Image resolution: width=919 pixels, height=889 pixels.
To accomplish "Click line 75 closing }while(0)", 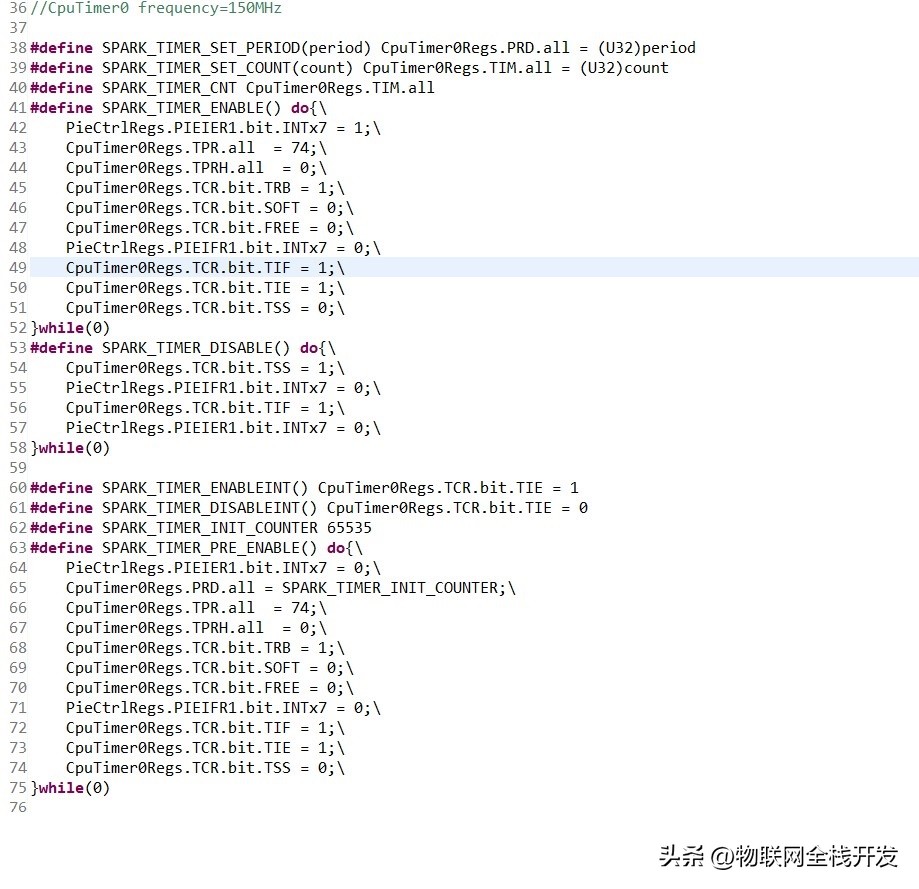I will pos(70,788).
